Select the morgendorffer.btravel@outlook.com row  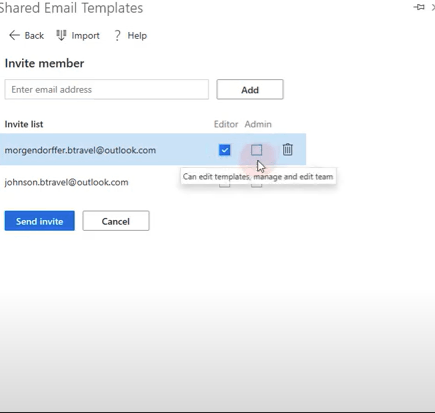coord(153,149)
